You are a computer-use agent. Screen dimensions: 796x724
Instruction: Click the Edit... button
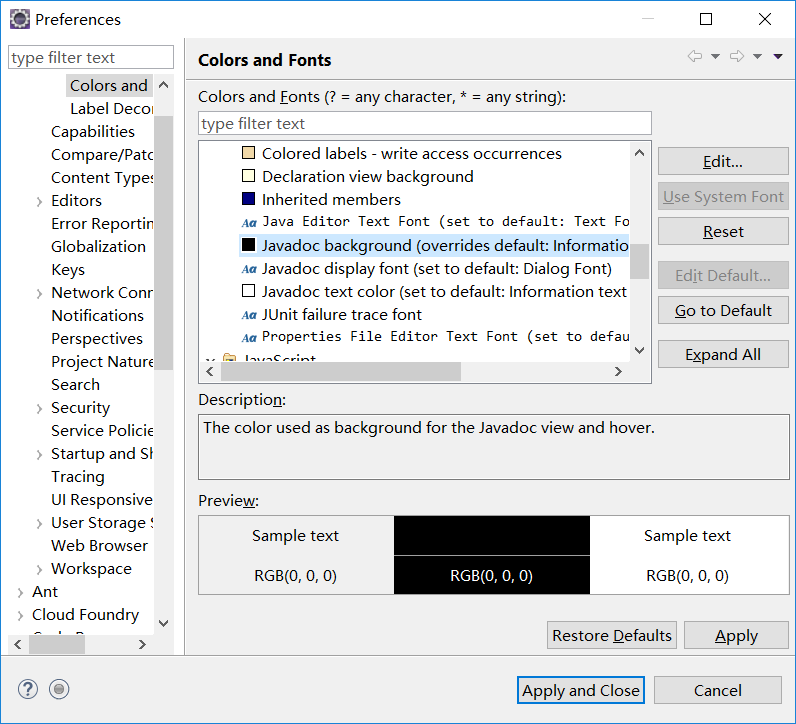tap(723, 161)
